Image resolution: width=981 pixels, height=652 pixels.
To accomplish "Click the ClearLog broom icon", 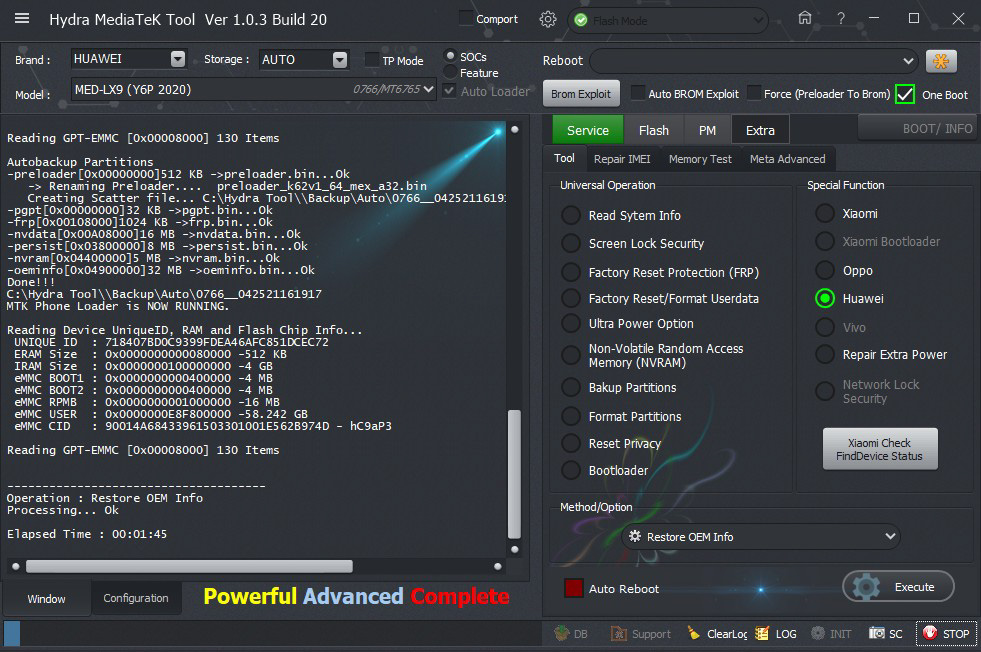I will tap(694, 633).
